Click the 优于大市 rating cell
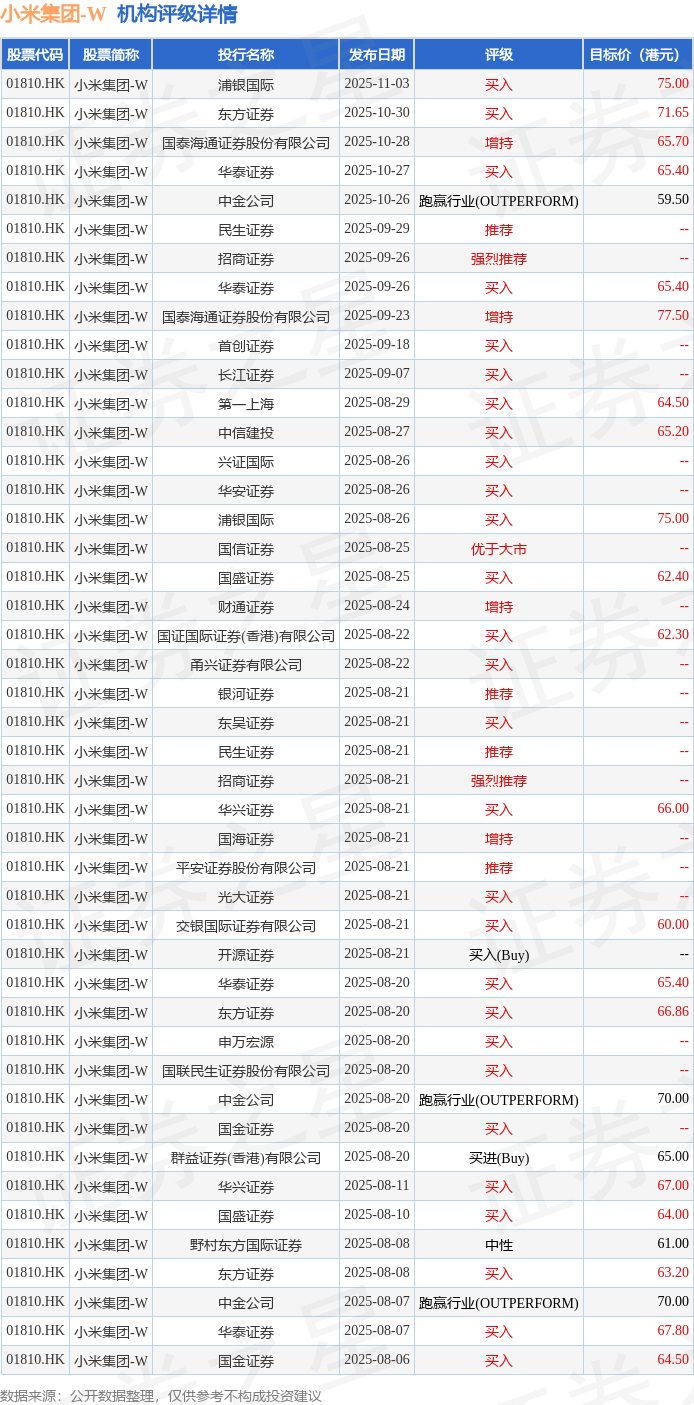 (499, 549)
